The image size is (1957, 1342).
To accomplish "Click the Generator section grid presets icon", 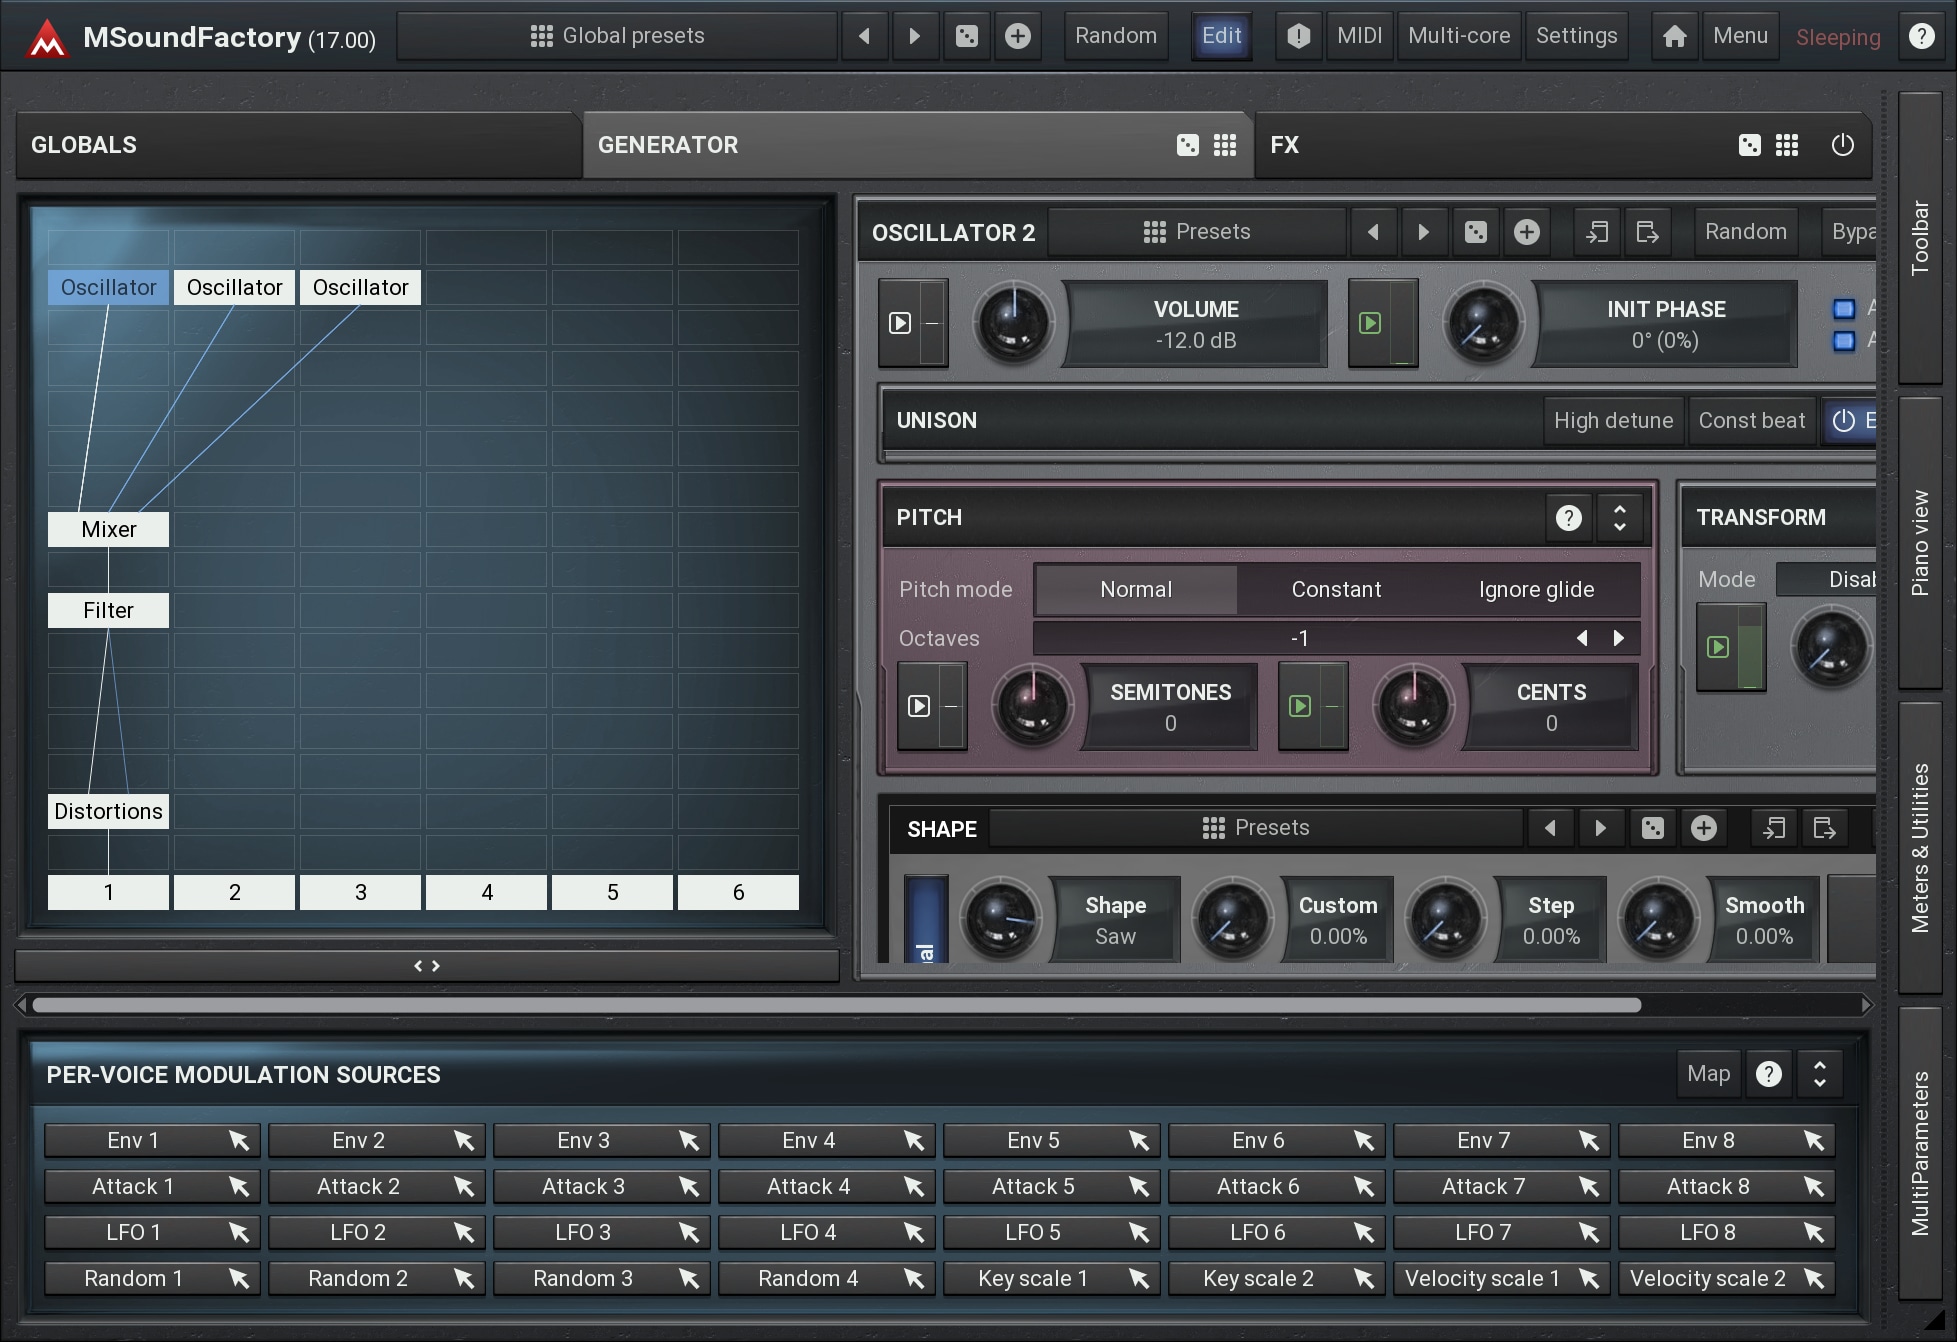I will click(x=1225, y=145).
